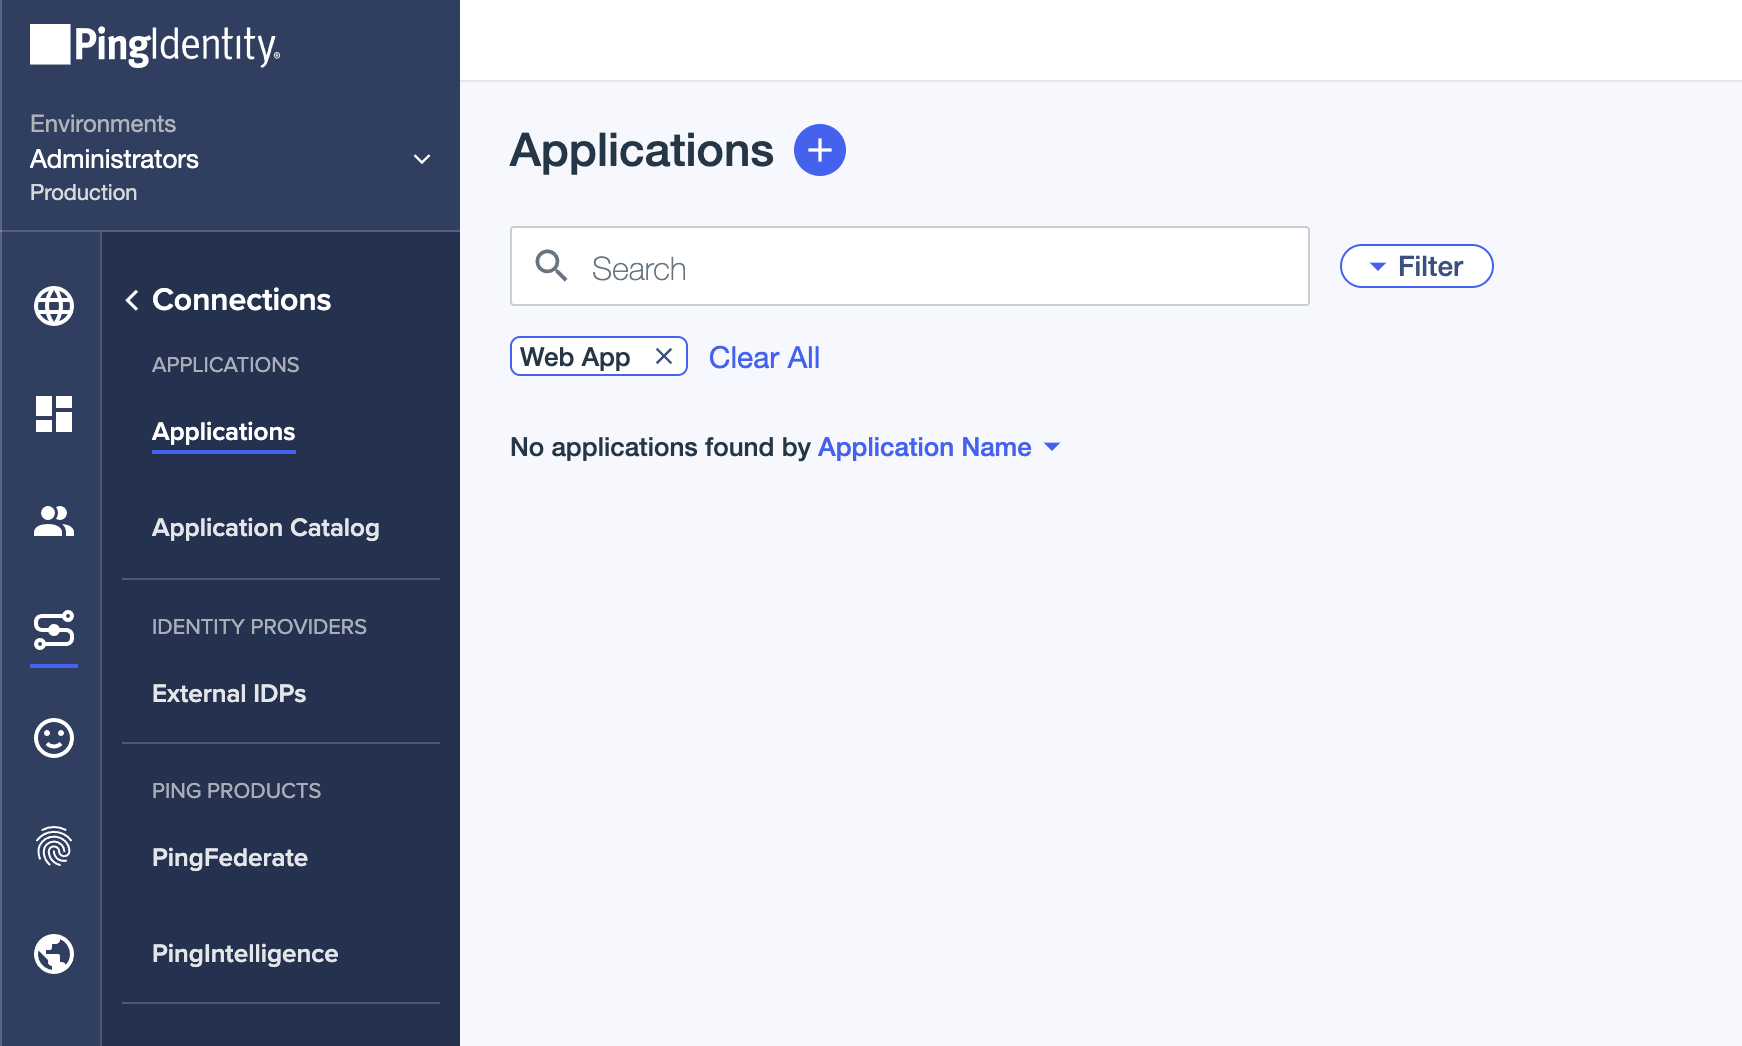Click the search magnifier icon in the search bar
1742x1046 pixels.
point(551,266)
